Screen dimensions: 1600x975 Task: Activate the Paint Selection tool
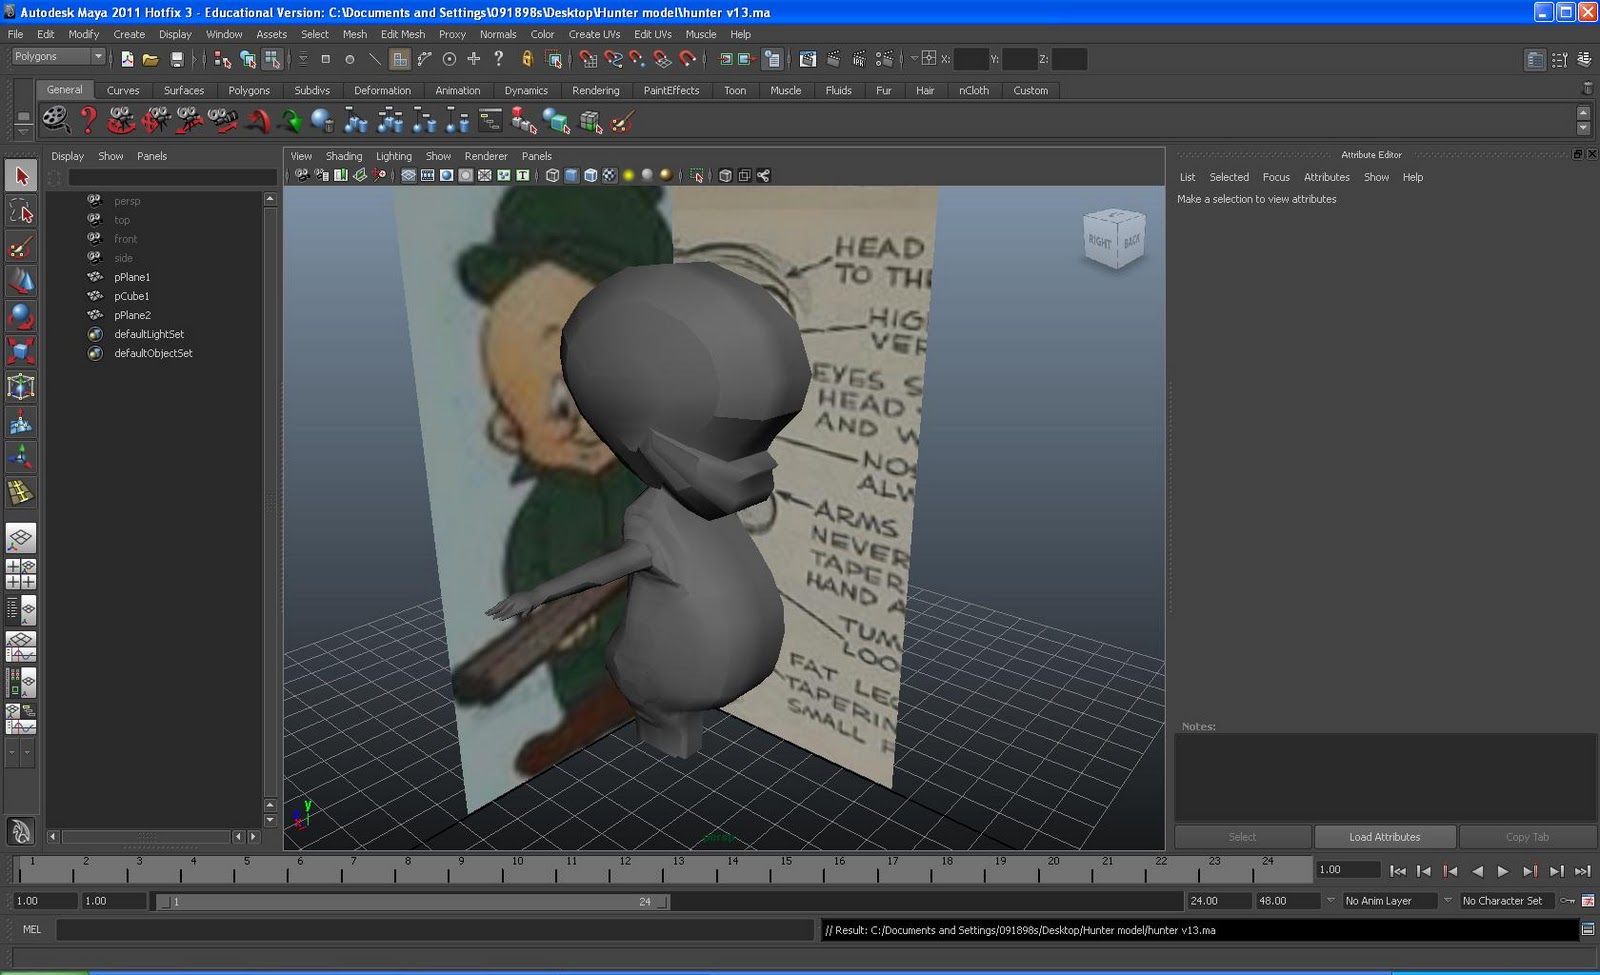pyautogui.click(x=21, y=246)
